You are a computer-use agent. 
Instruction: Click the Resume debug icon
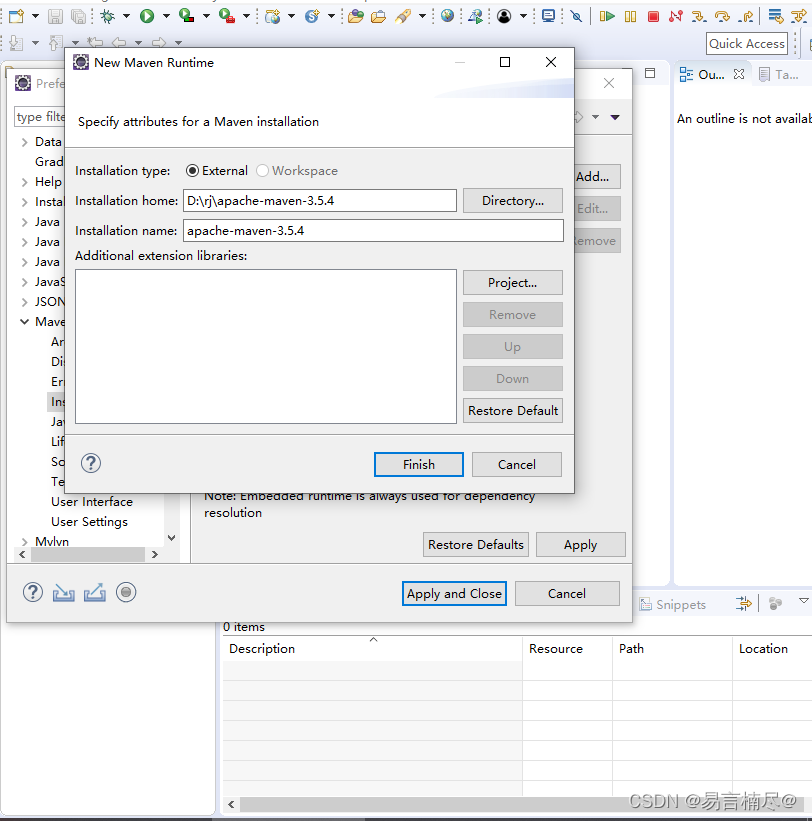607,17
